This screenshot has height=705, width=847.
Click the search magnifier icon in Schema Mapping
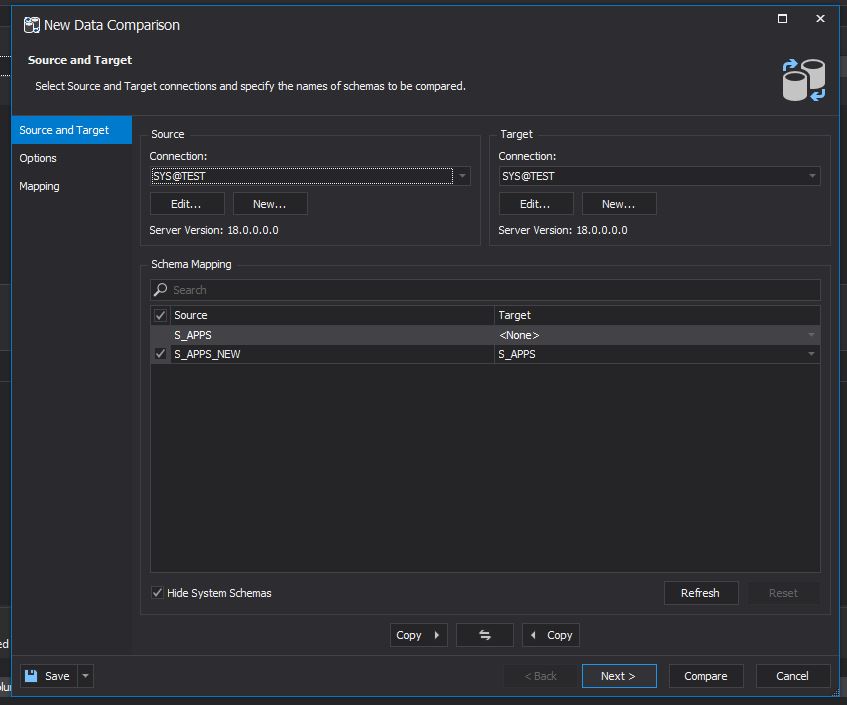coord(161,290)
